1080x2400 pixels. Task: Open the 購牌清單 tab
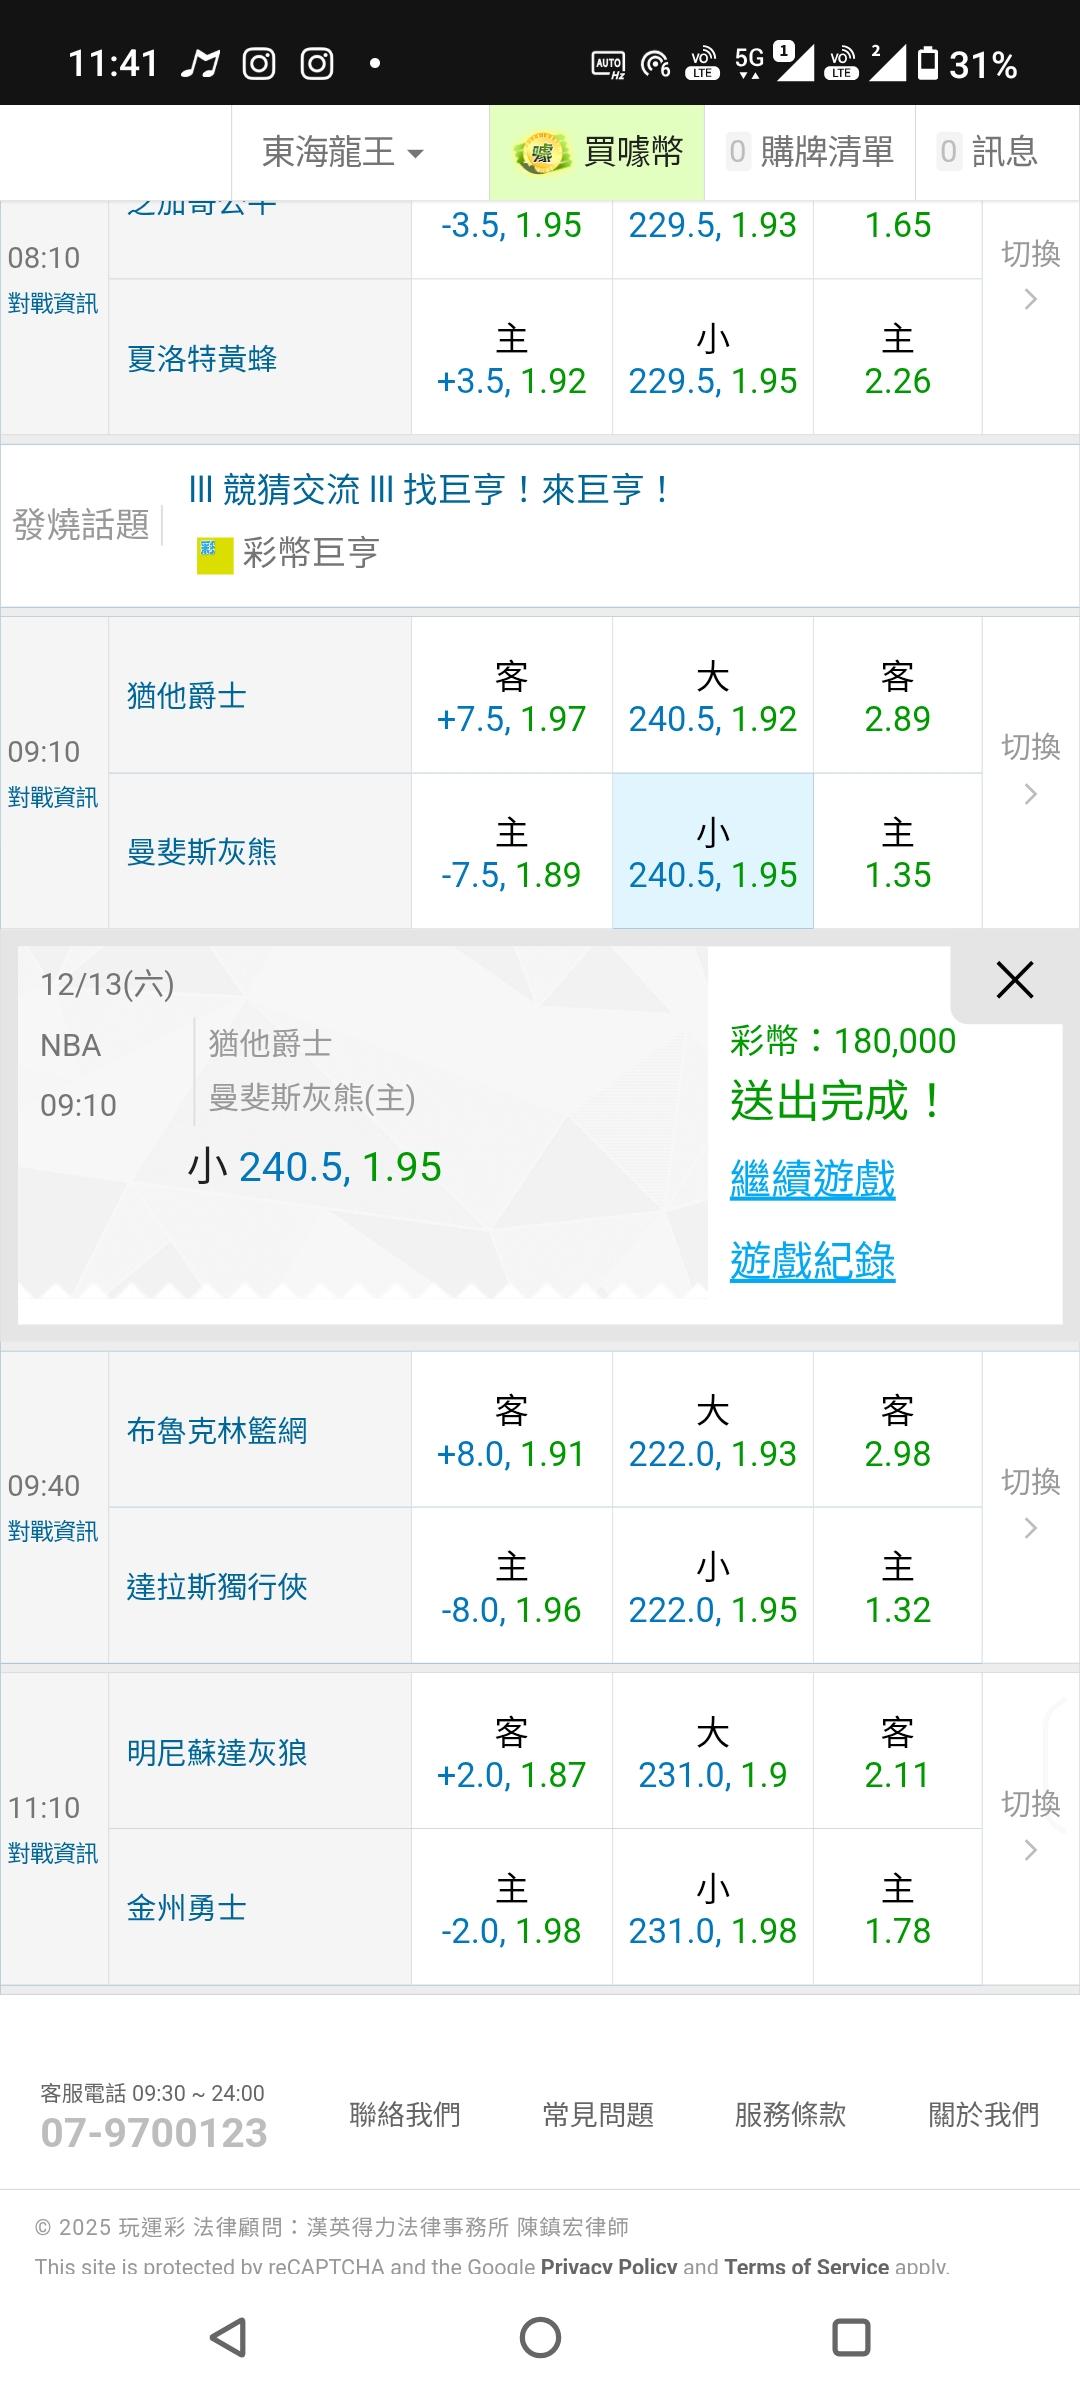coord(810,153)
